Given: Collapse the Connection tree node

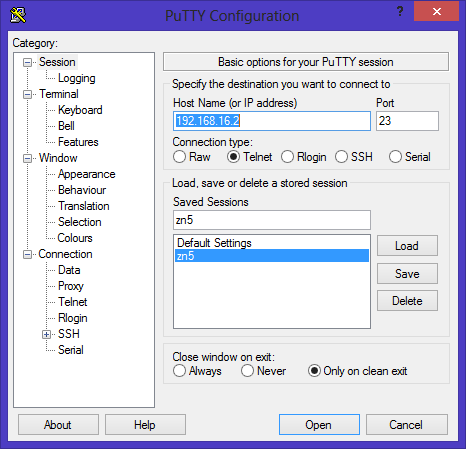Looking at the screenshot, I should [x=27, y=254].
